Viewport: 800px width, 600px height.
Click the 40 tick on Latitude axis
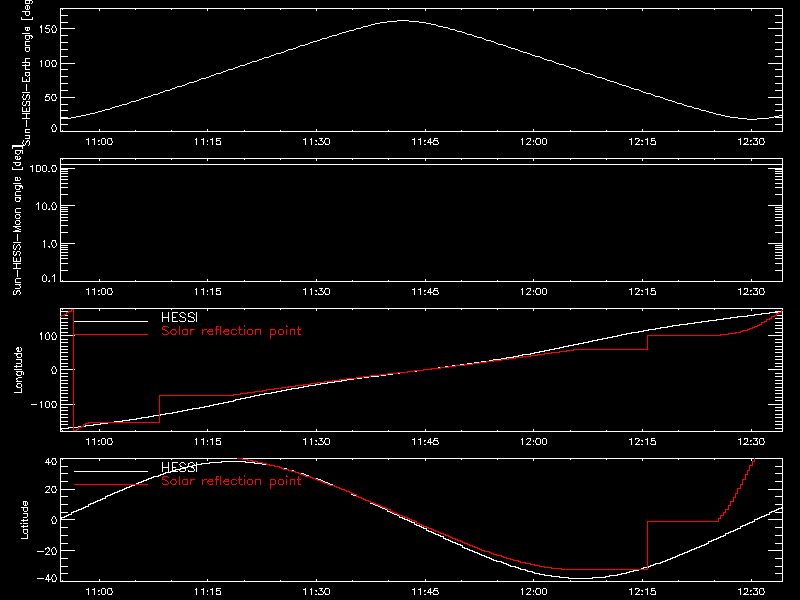pyautogui.click(x=51, y=462)
